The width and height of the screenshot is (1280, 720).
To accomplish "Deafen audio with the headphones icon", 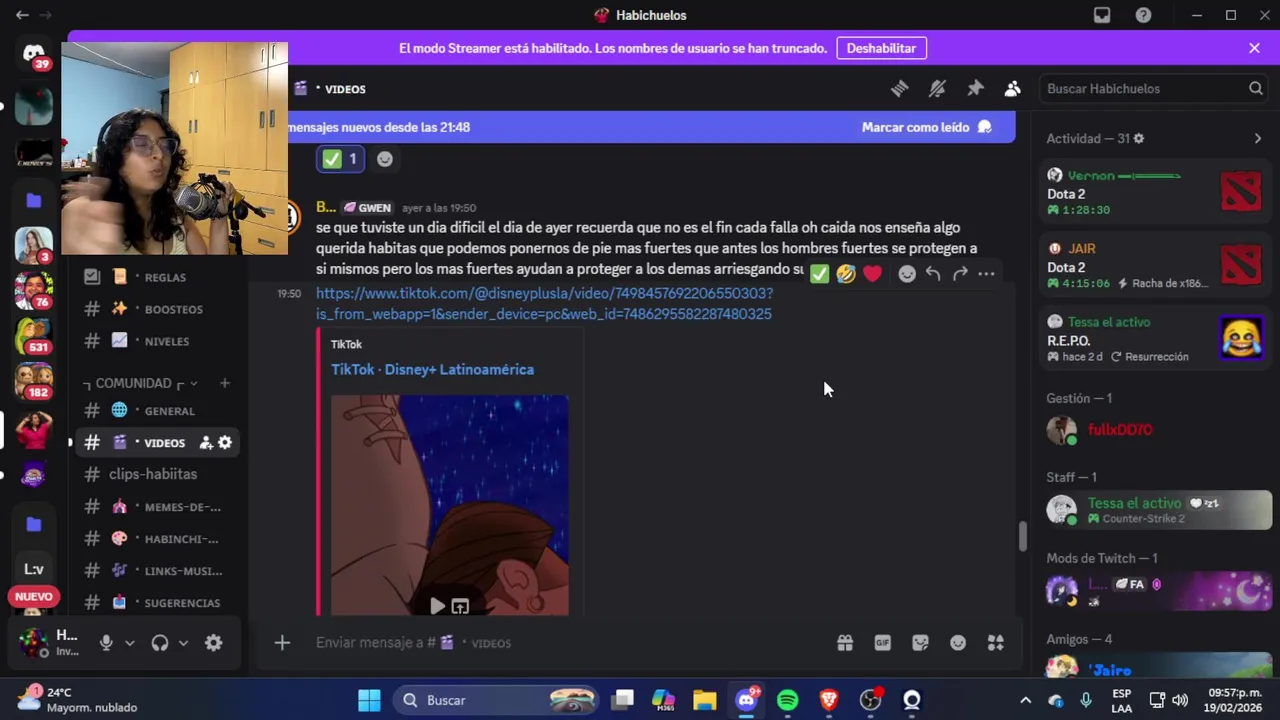I will pyautogui.click(x=160, y=643).
